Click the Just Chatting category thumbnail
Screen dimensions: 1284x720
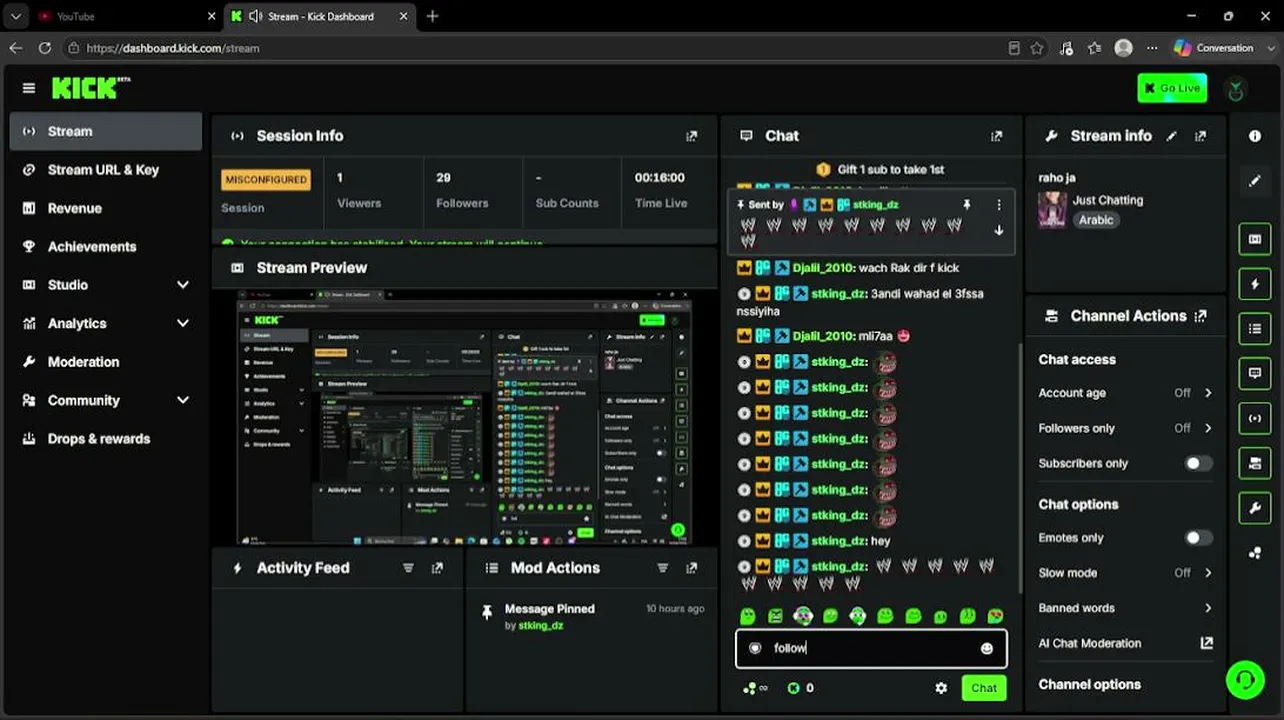1052,210
